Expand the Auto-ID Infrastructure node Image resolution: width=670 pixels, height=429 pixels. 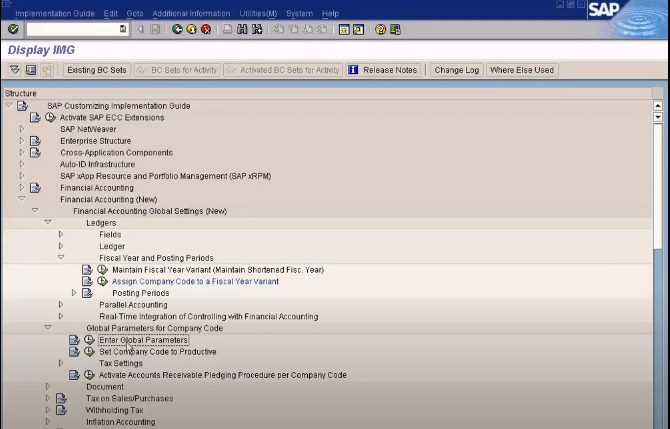[x=22, y=164]
